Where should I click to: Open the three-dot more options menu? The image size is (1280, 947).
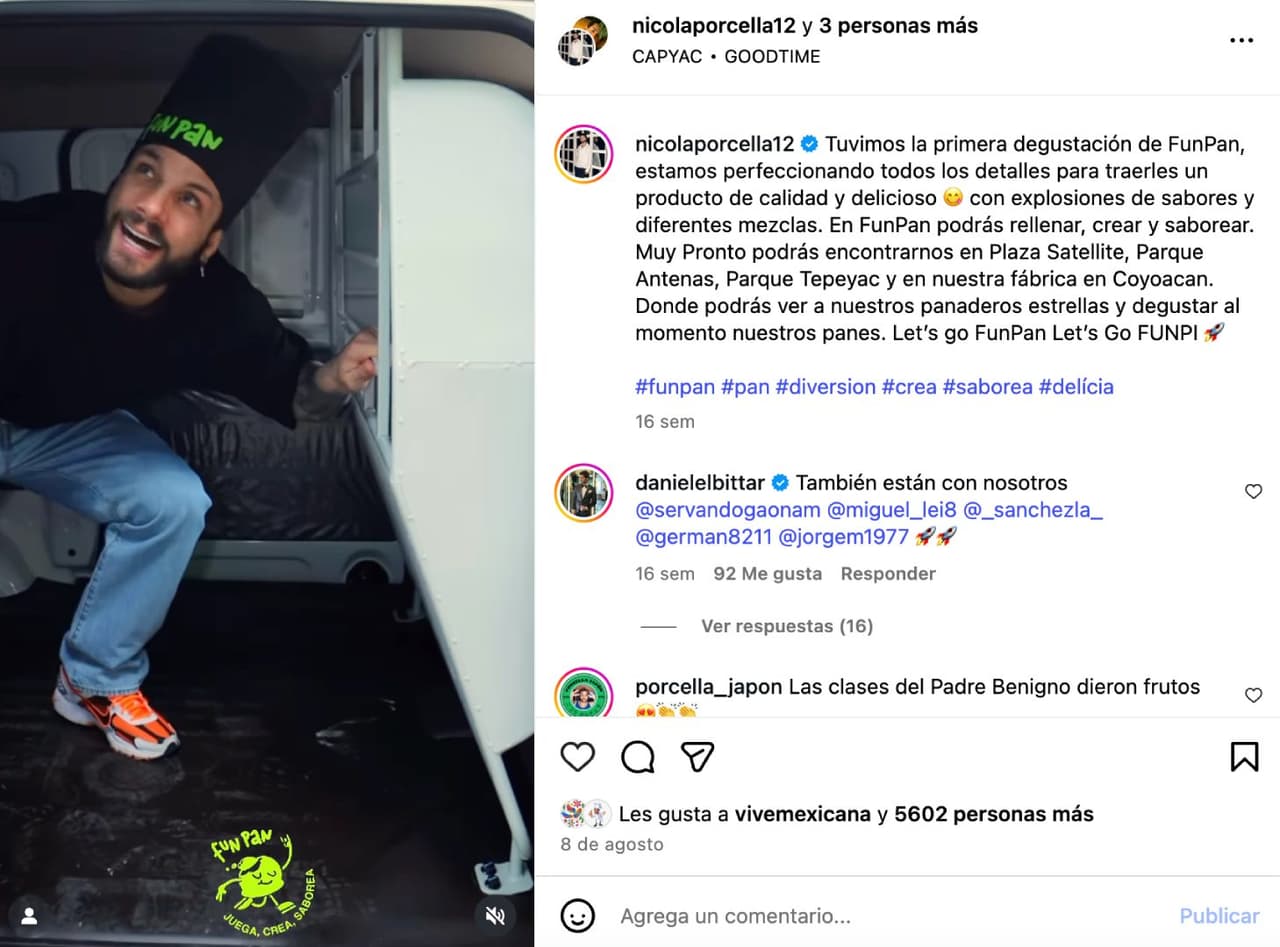click(x=1241, y=41)
